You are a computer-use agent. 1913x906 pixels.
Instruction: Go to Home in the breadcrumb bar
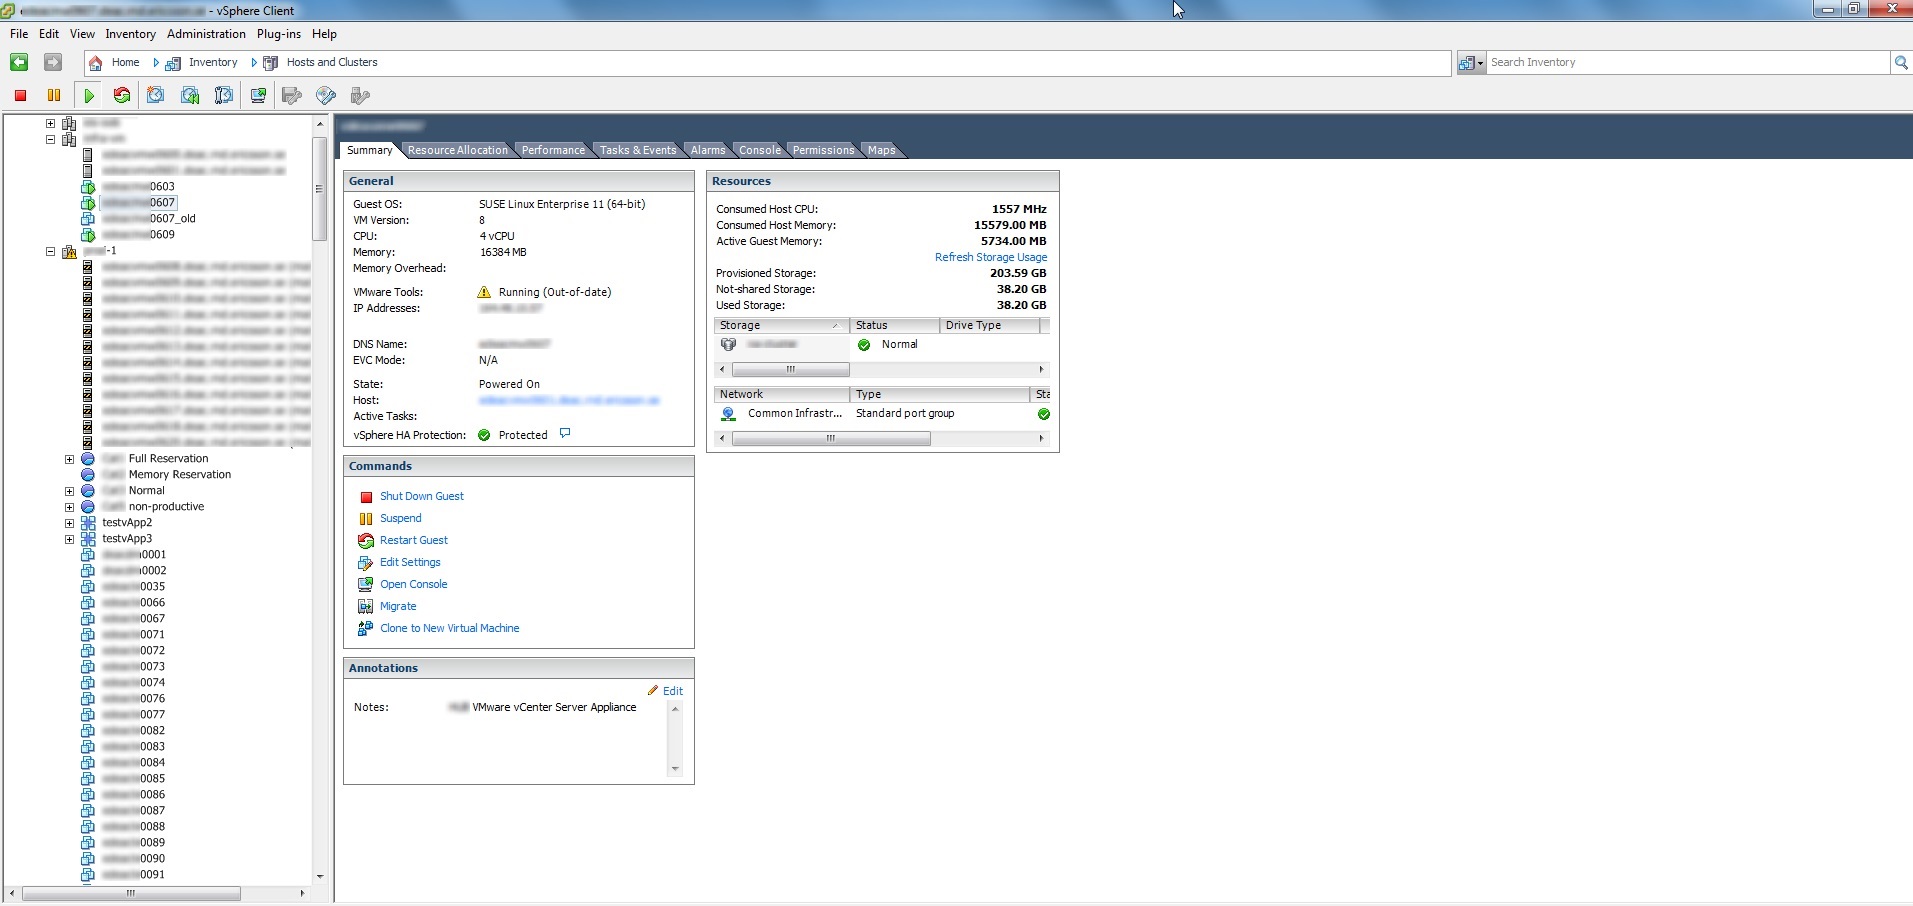pyautogui.click(x=125, y=62)
